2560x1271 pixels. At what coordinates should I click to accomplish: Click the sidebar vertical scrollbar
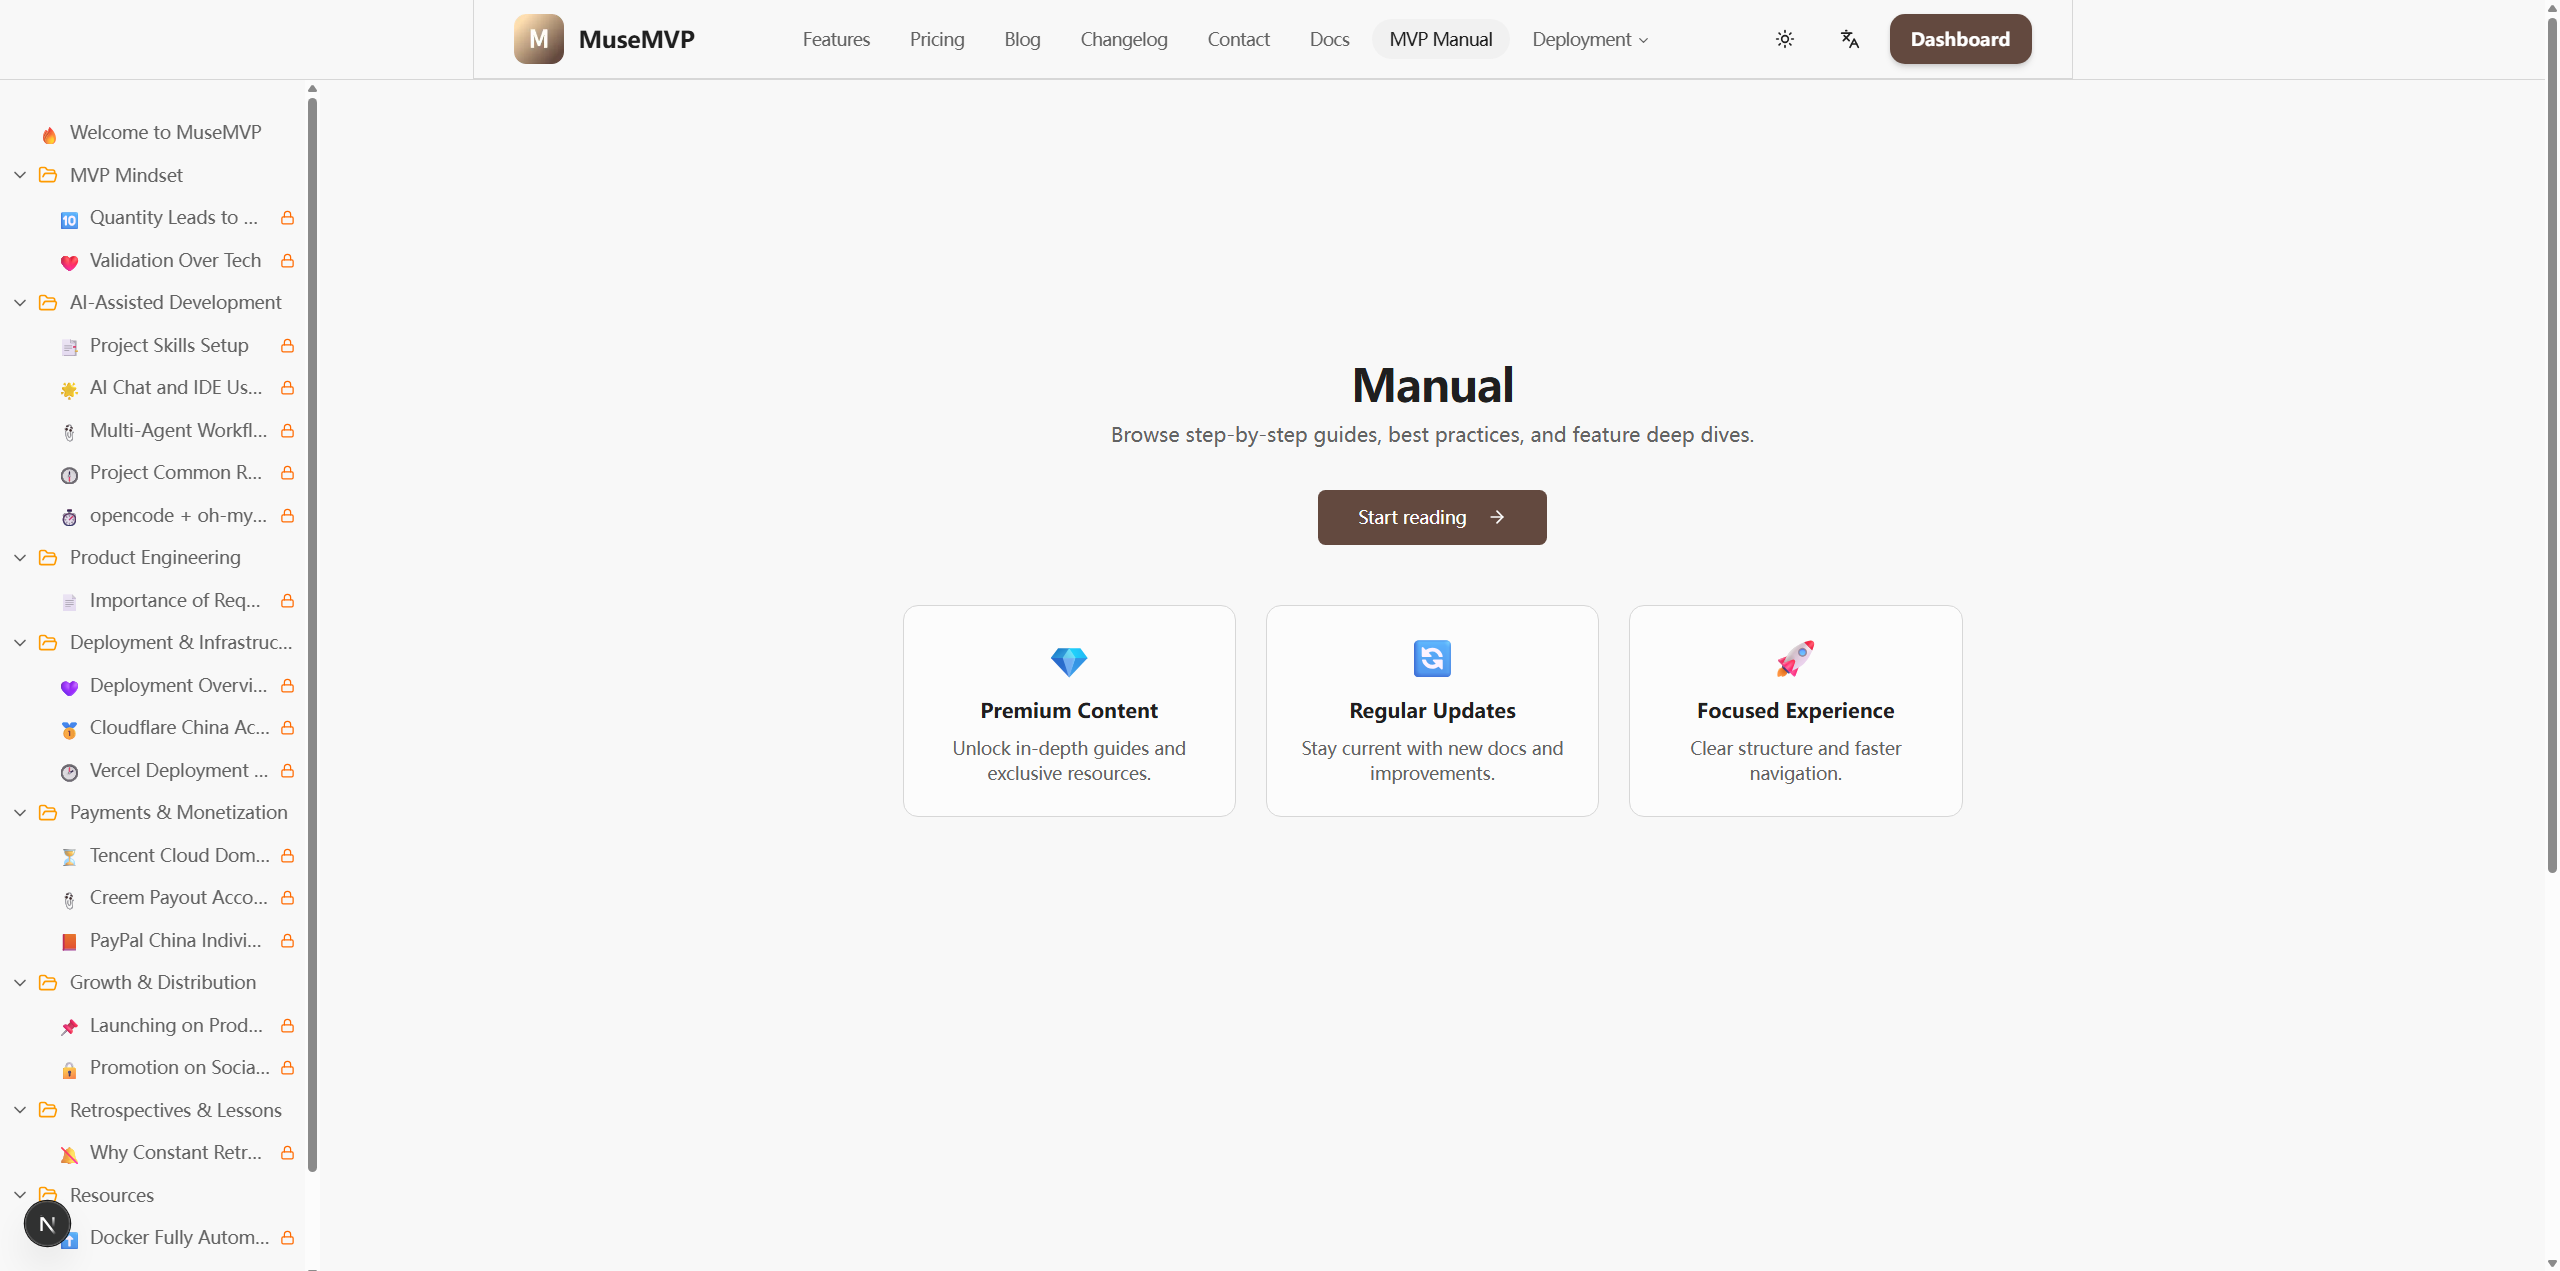tap(312, 630)
